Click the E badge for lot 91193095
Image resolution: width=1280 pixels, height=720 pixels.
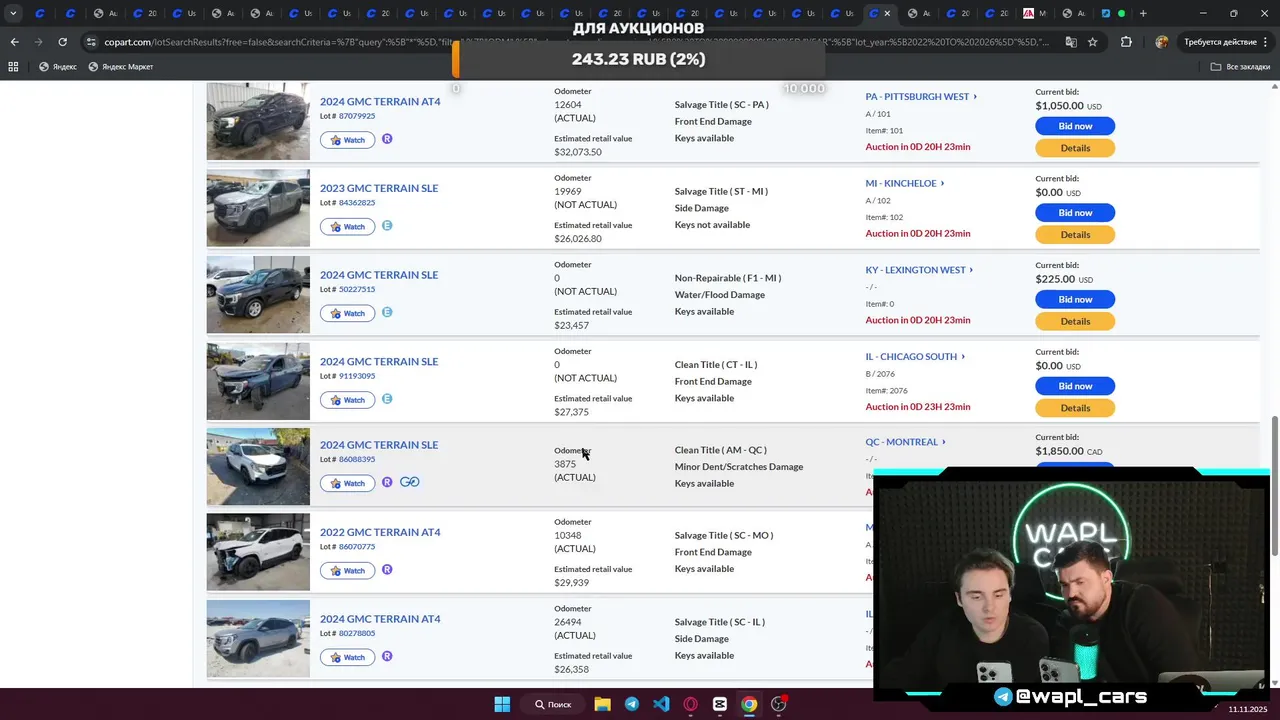(387, 399)
